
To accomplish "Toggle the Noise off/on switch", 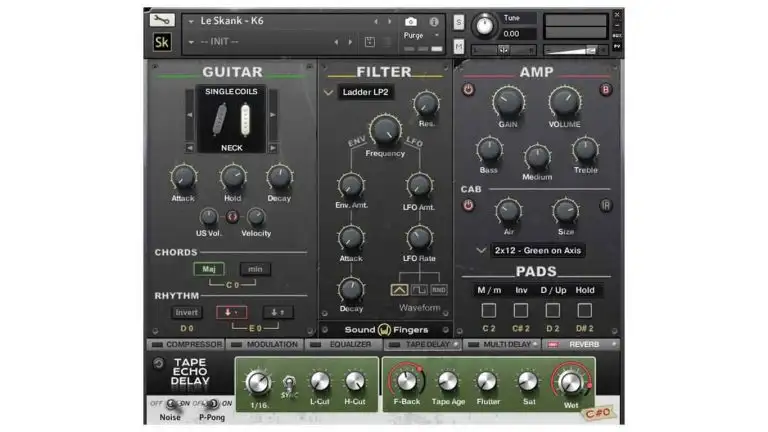I will pos(171,404).
